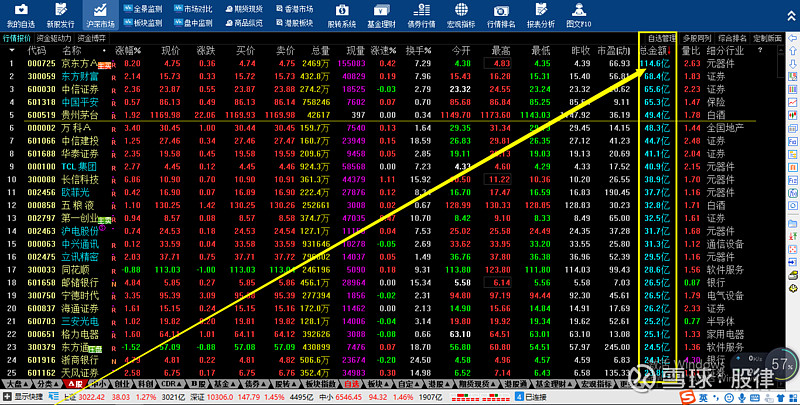The width and height of the screenshot is (800, 405).
Task: Click Sogou input method S icon
Action: [688, 397]
